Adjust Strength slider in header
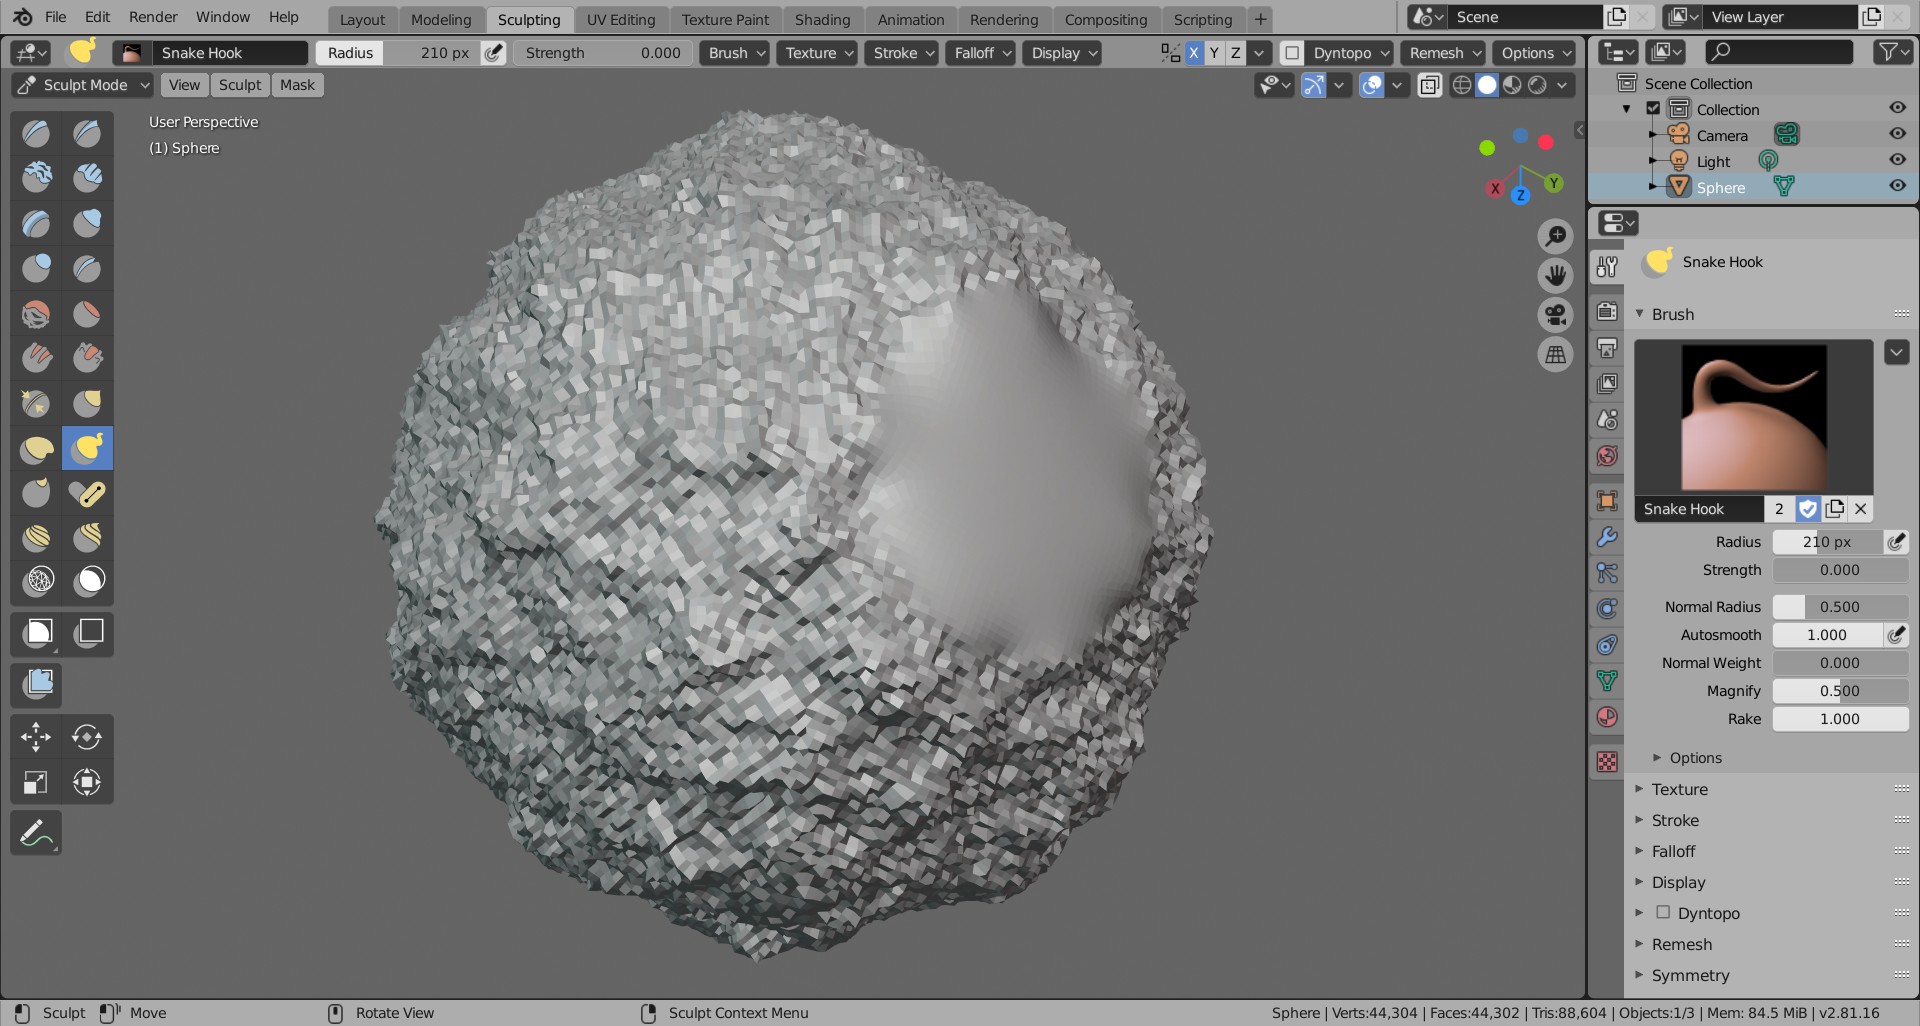The width and height of the screenshot is (1920, 1026). [x=603, y=53]
